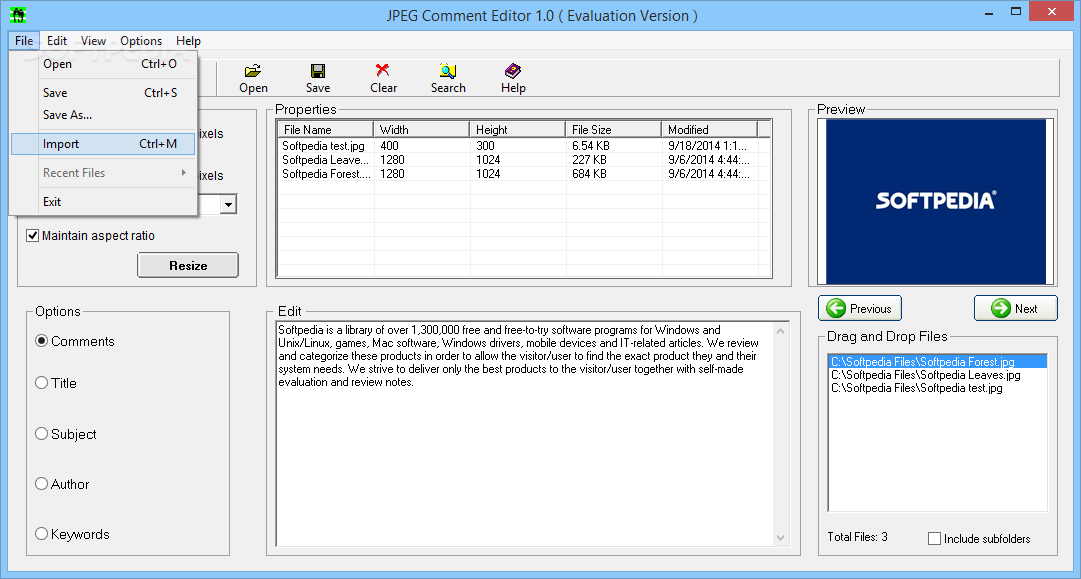Select C:\Softpedia Files\Softpedia Forest.jpg in list
The width and height of the screenshot is (1081, 579).
coord(937,361)
